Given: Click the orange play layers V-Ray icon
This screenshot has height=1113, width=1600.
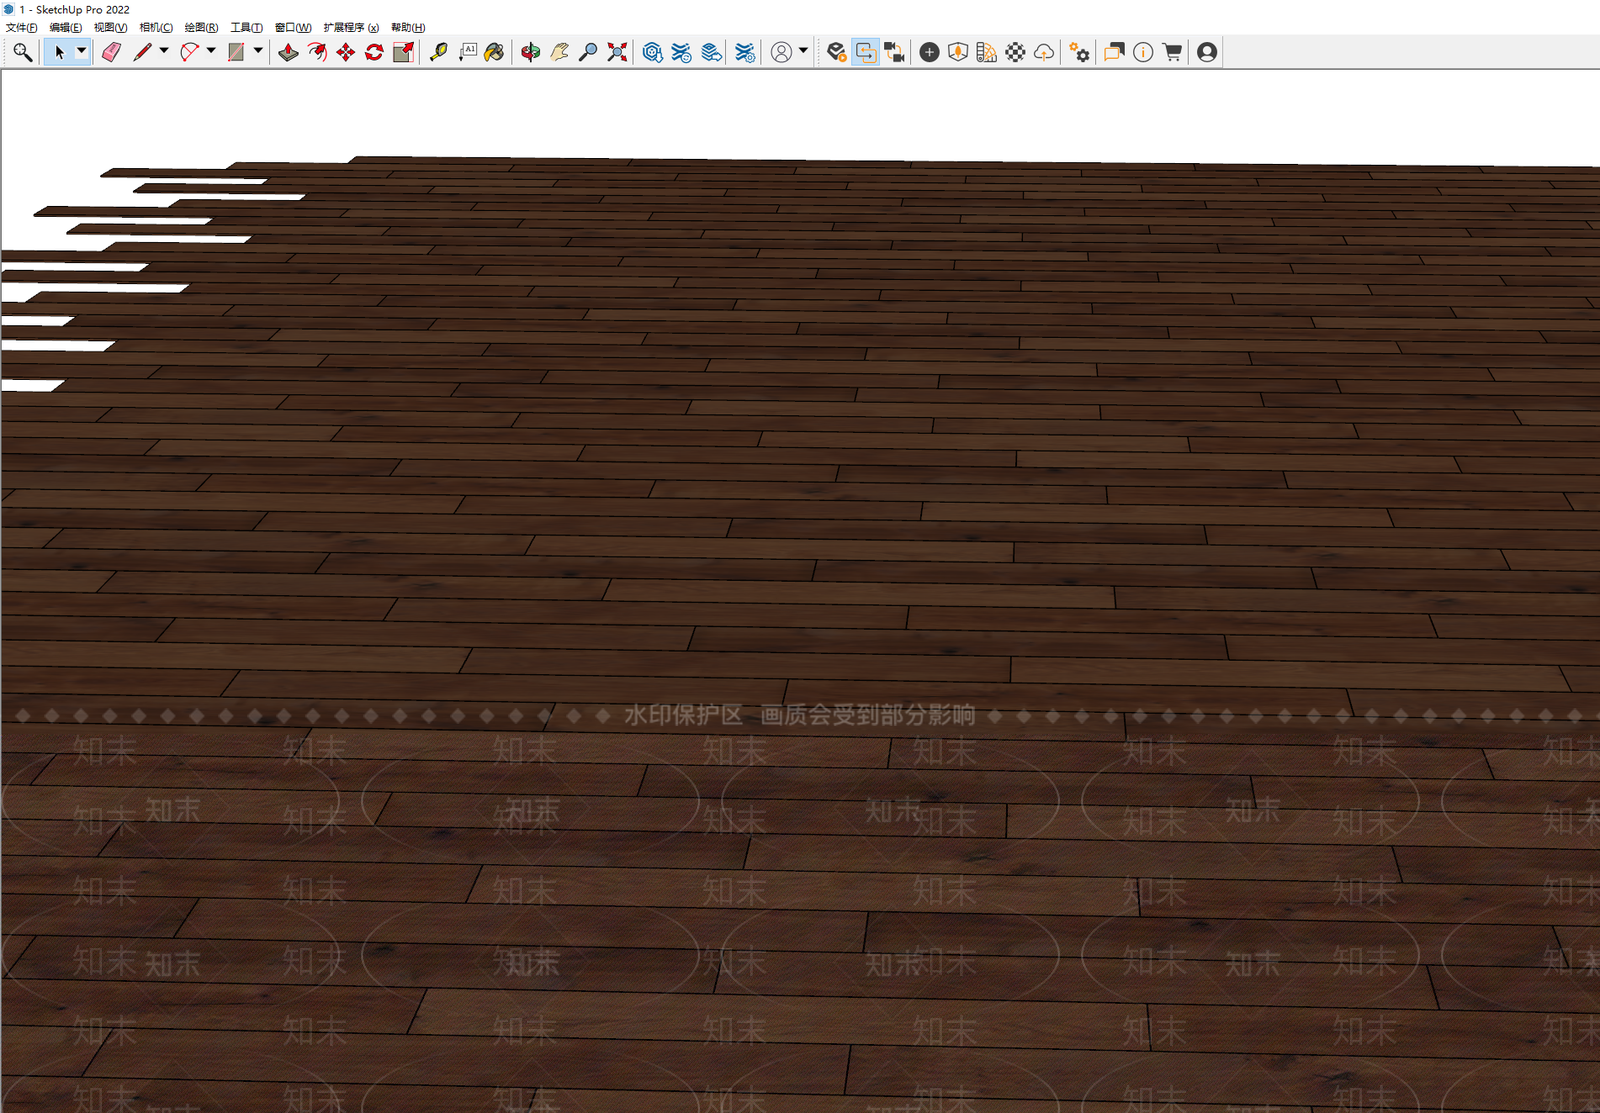Looking at the screenshot, I should point(837,52).
